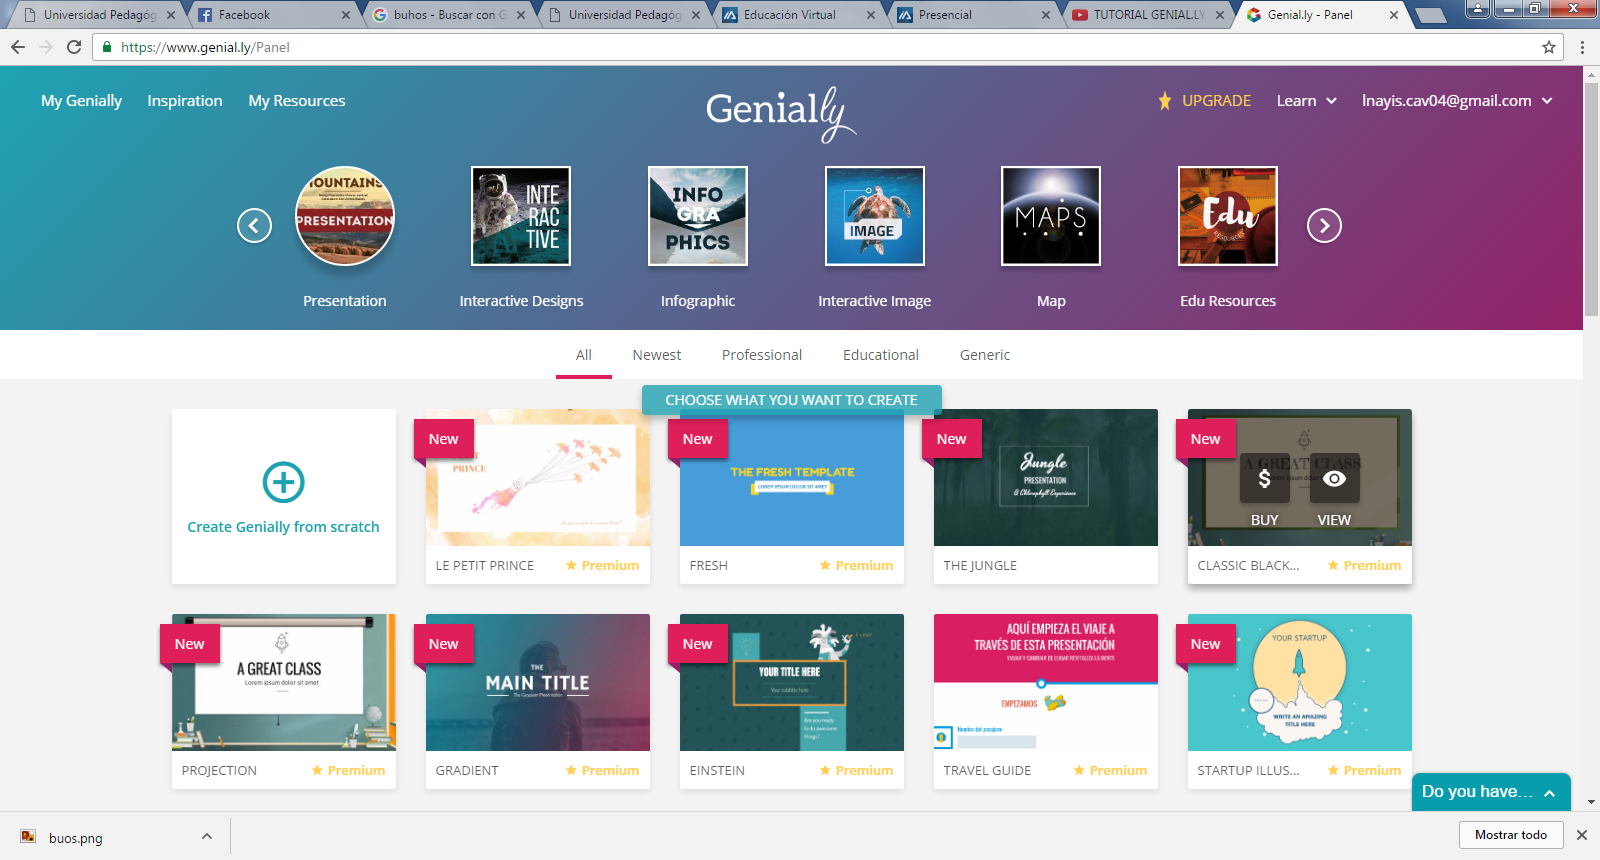1600x860 pixels.
Task: Open the Fresh template thumbnail
Action: pyautogui.click(x=792, y=477)
